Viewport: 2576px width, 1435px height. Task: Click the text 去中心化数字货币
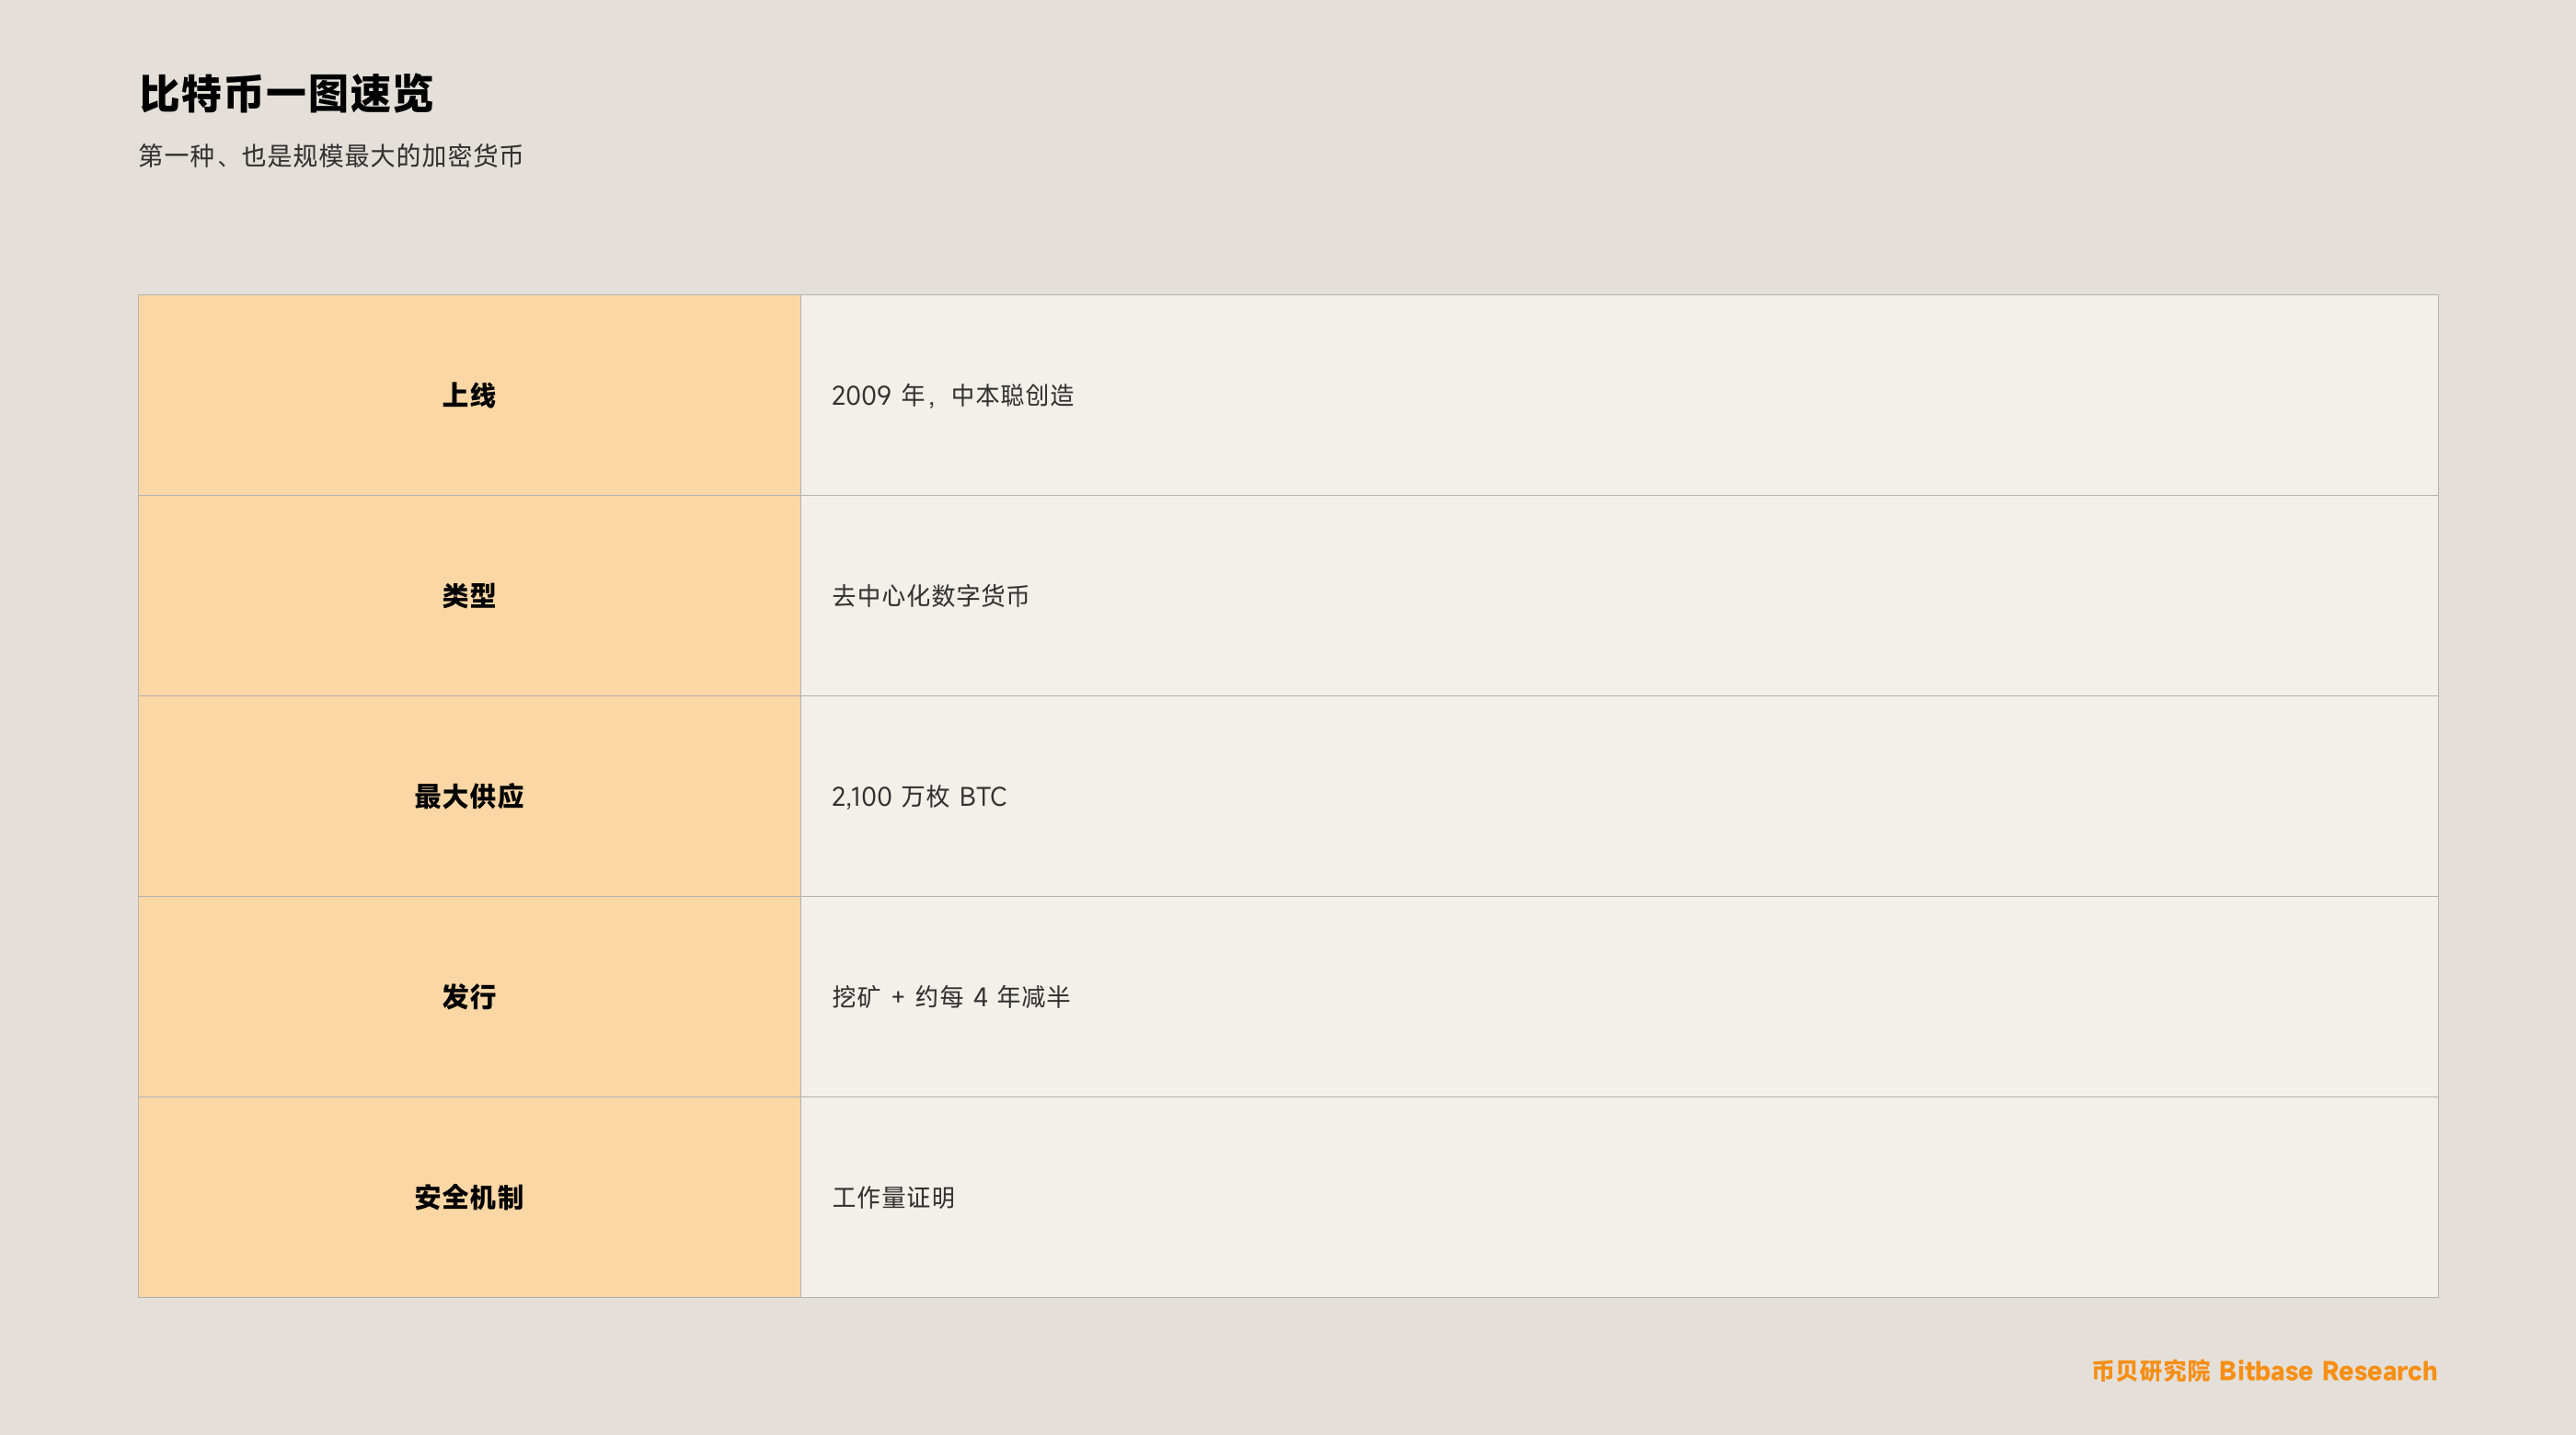tap(930, 596)
